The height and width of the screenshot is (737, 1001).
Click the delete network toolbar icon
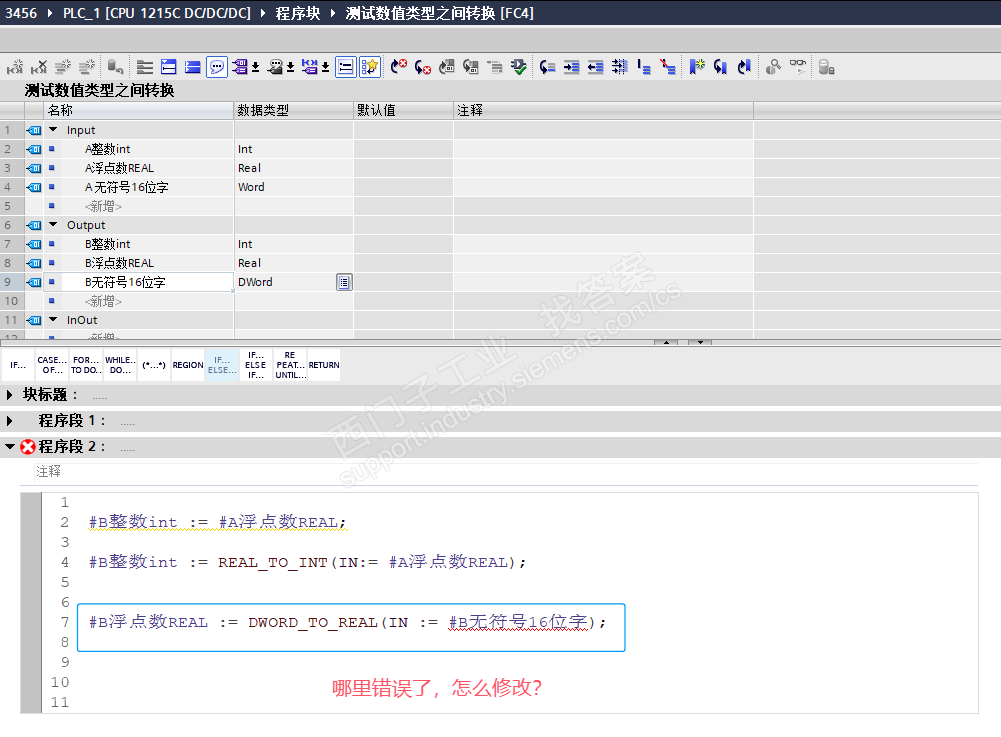tap(38, 67)
